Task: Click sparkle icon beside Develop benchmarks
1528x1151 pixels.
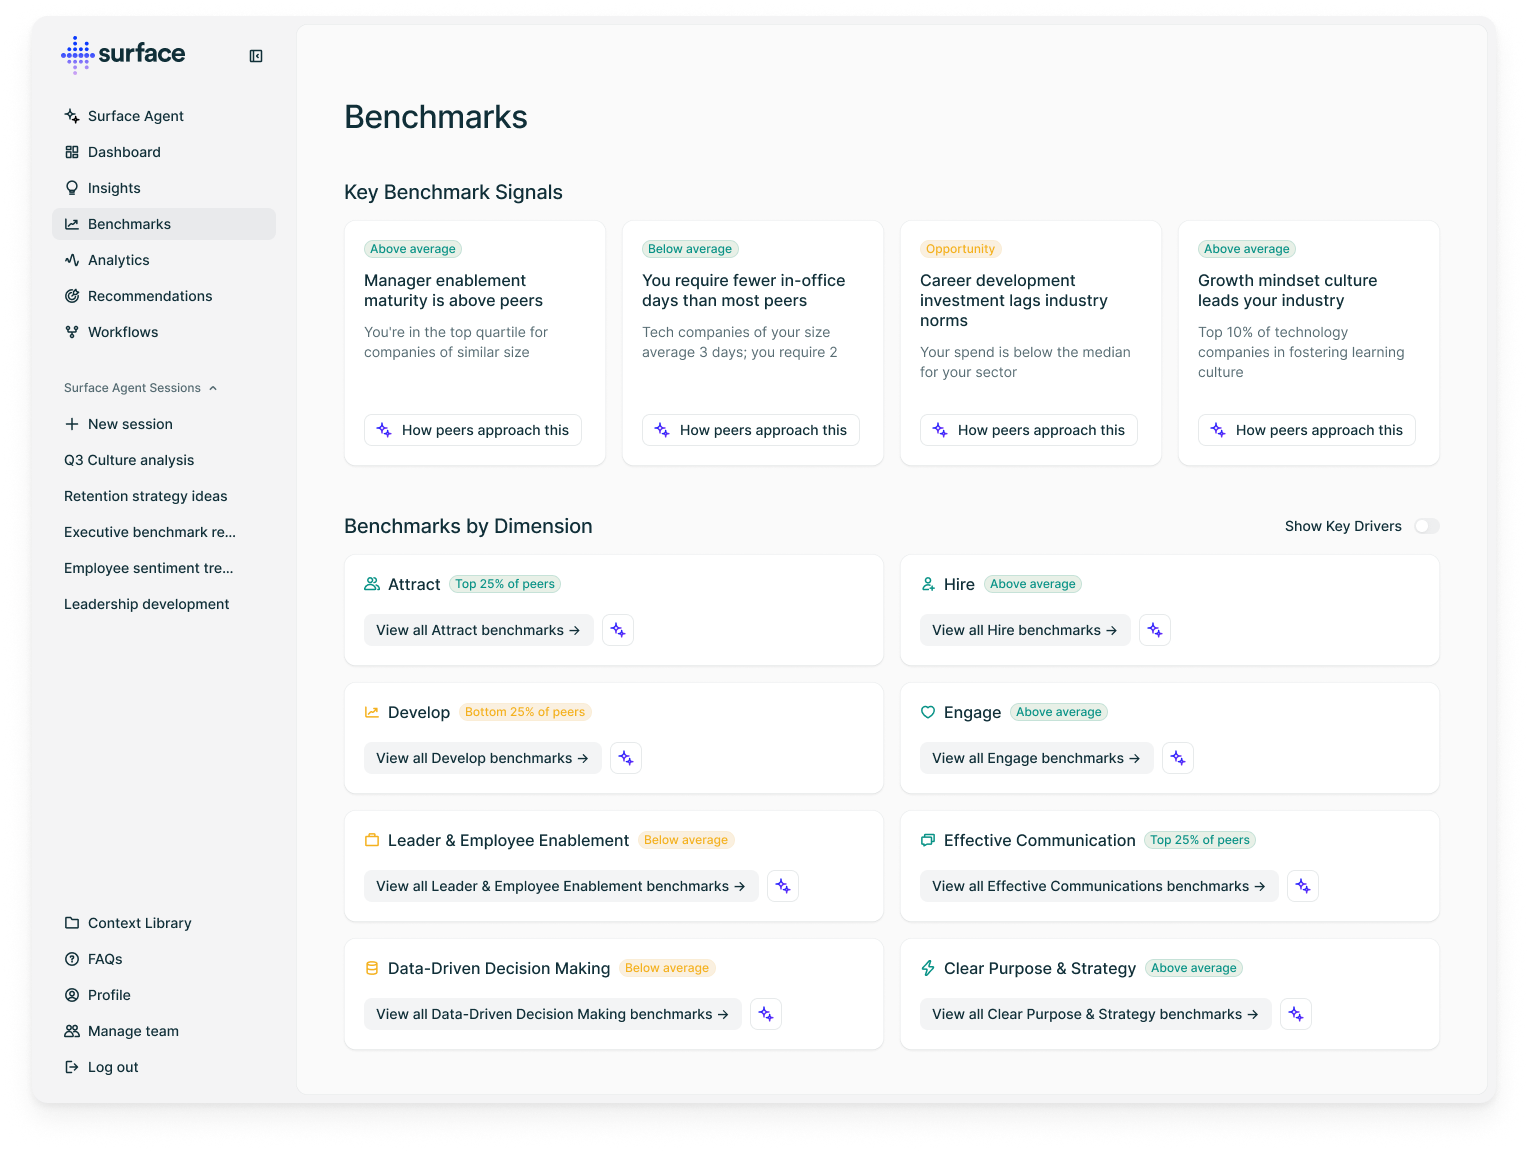Action: [x=626, y=758]
